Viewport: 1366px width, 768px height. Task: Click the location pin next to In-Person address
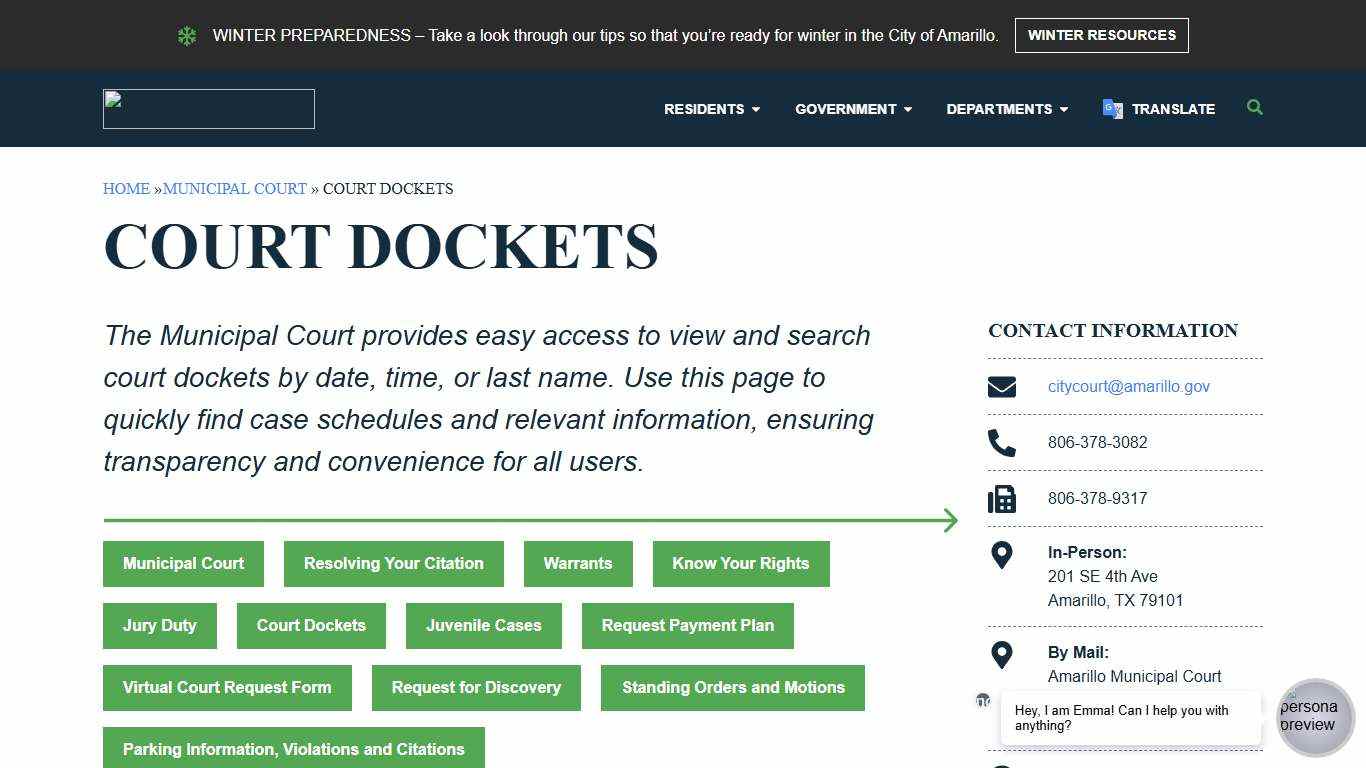(x=1002, y=555)
